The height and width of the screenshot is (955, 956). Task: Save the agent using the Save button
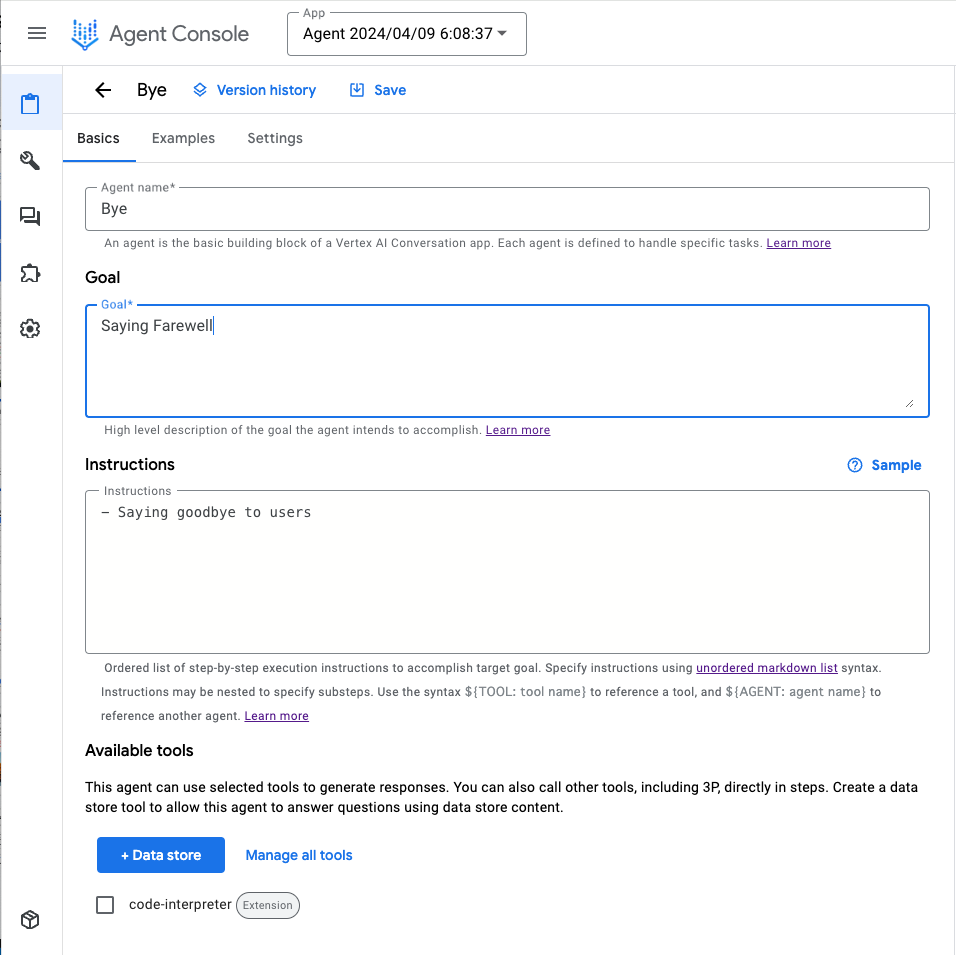377,90
